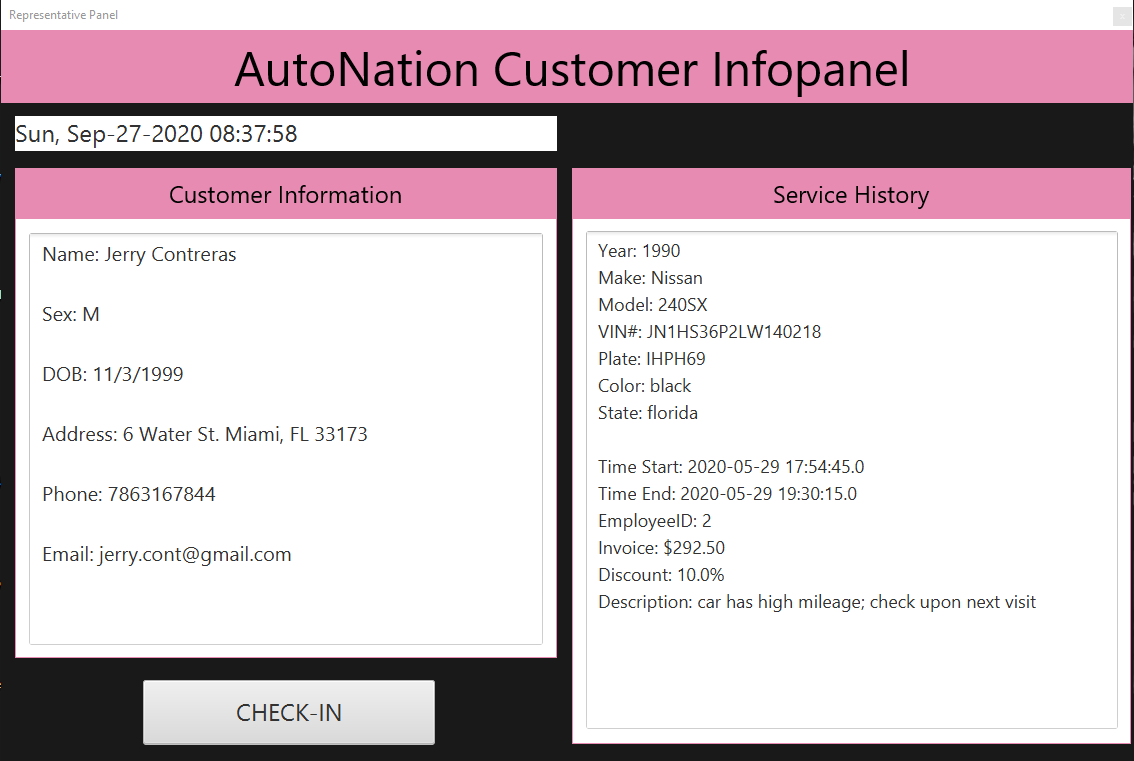This screenshot has width=1134, height=761.
Task: Click the VIN# JN1HS36P2LW140218 line
Action: (x=709, y=332)
